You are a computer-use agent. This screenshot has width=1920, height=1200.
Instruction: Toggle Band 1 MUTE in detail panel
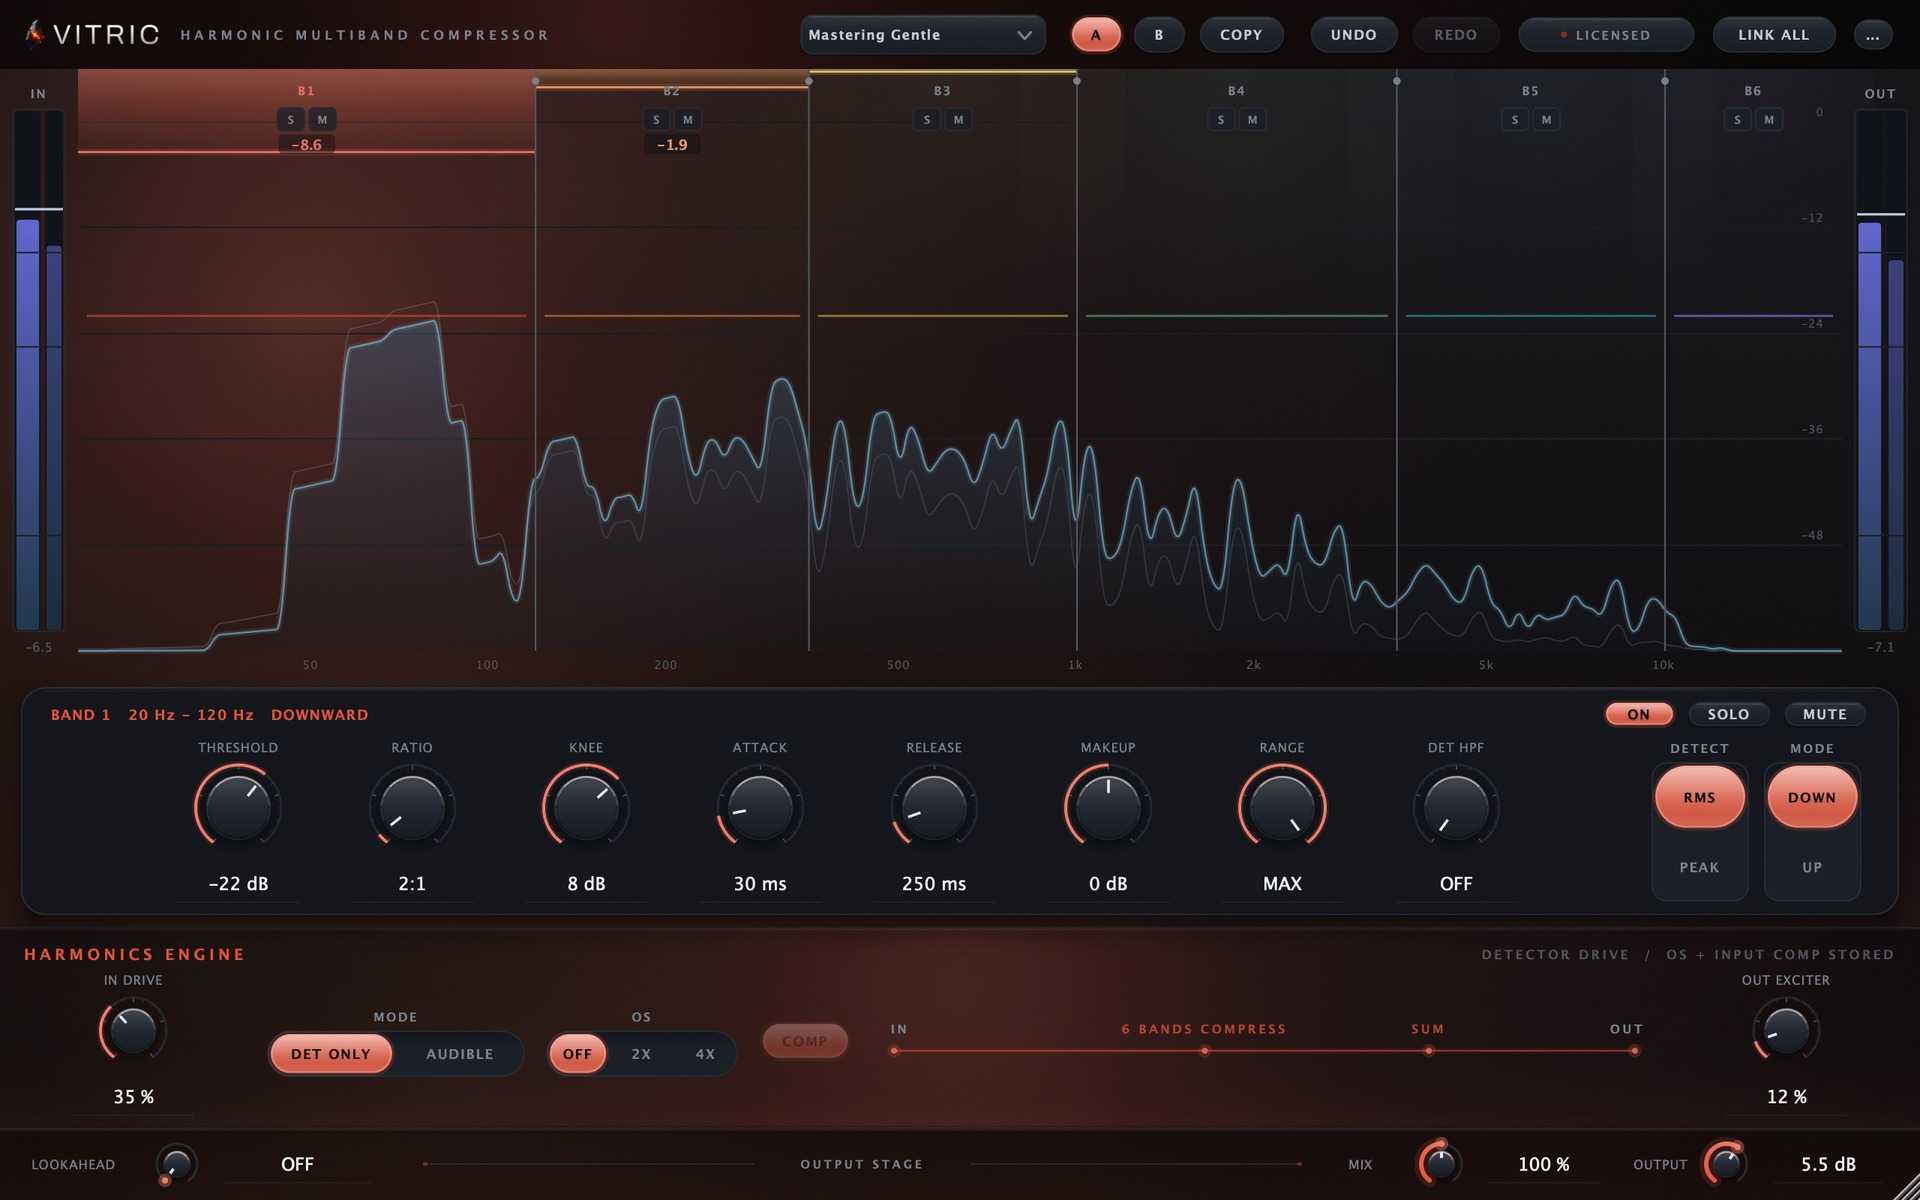[x=1824, y=714]
